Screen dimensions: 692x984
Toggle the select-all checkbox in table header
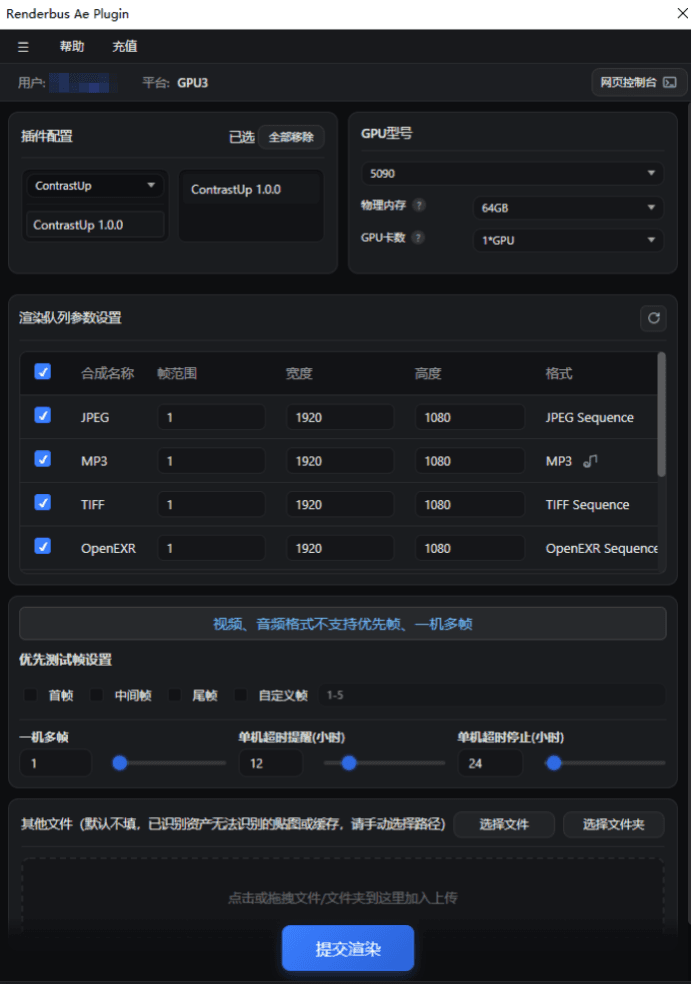tap(43, 372)
